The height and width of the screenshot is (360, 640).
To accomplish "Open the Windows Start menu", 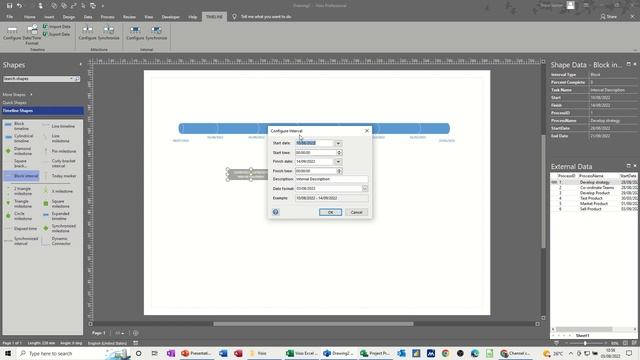I will (8, 353).
